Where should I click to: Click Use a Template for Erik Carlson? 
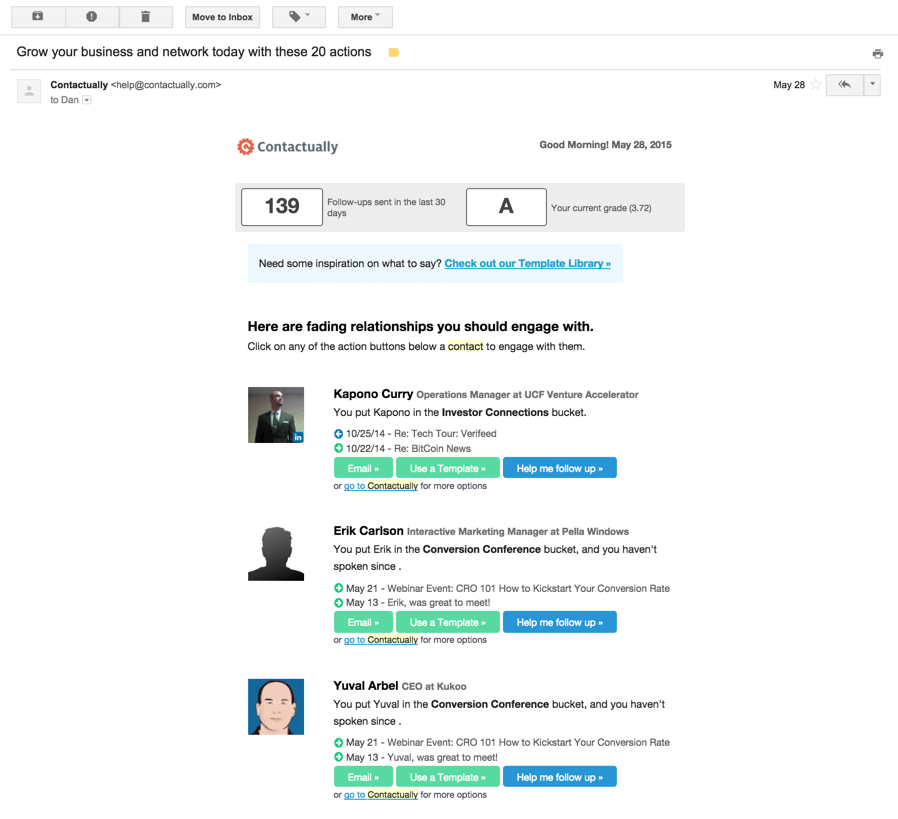click(x=448, y=622)
